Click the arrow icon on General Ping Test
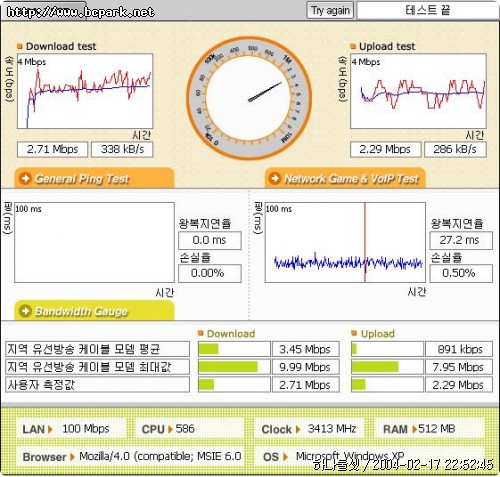Image resolution: width=500 pixels, height=477 pixels. pyautogui.click(x=26, y=178)
